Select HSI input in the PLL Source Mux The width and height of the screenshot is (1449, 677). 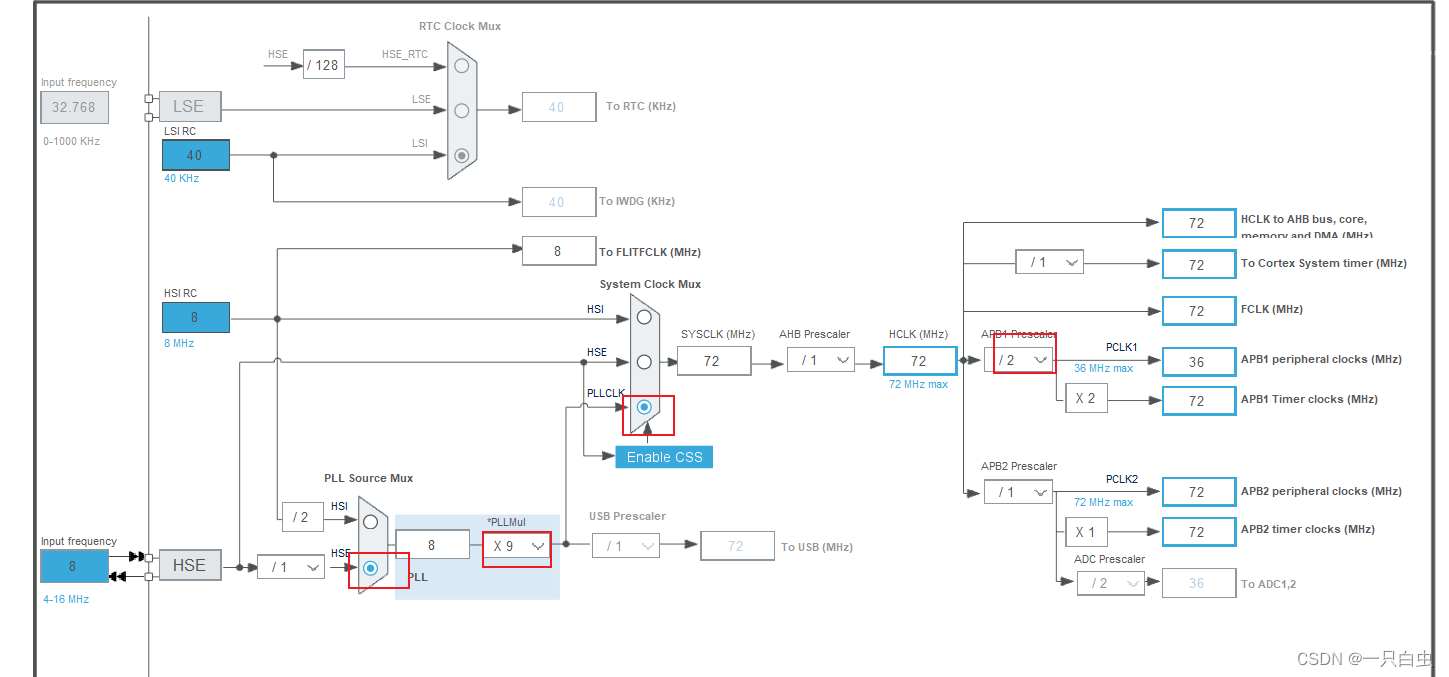(370, 519)
